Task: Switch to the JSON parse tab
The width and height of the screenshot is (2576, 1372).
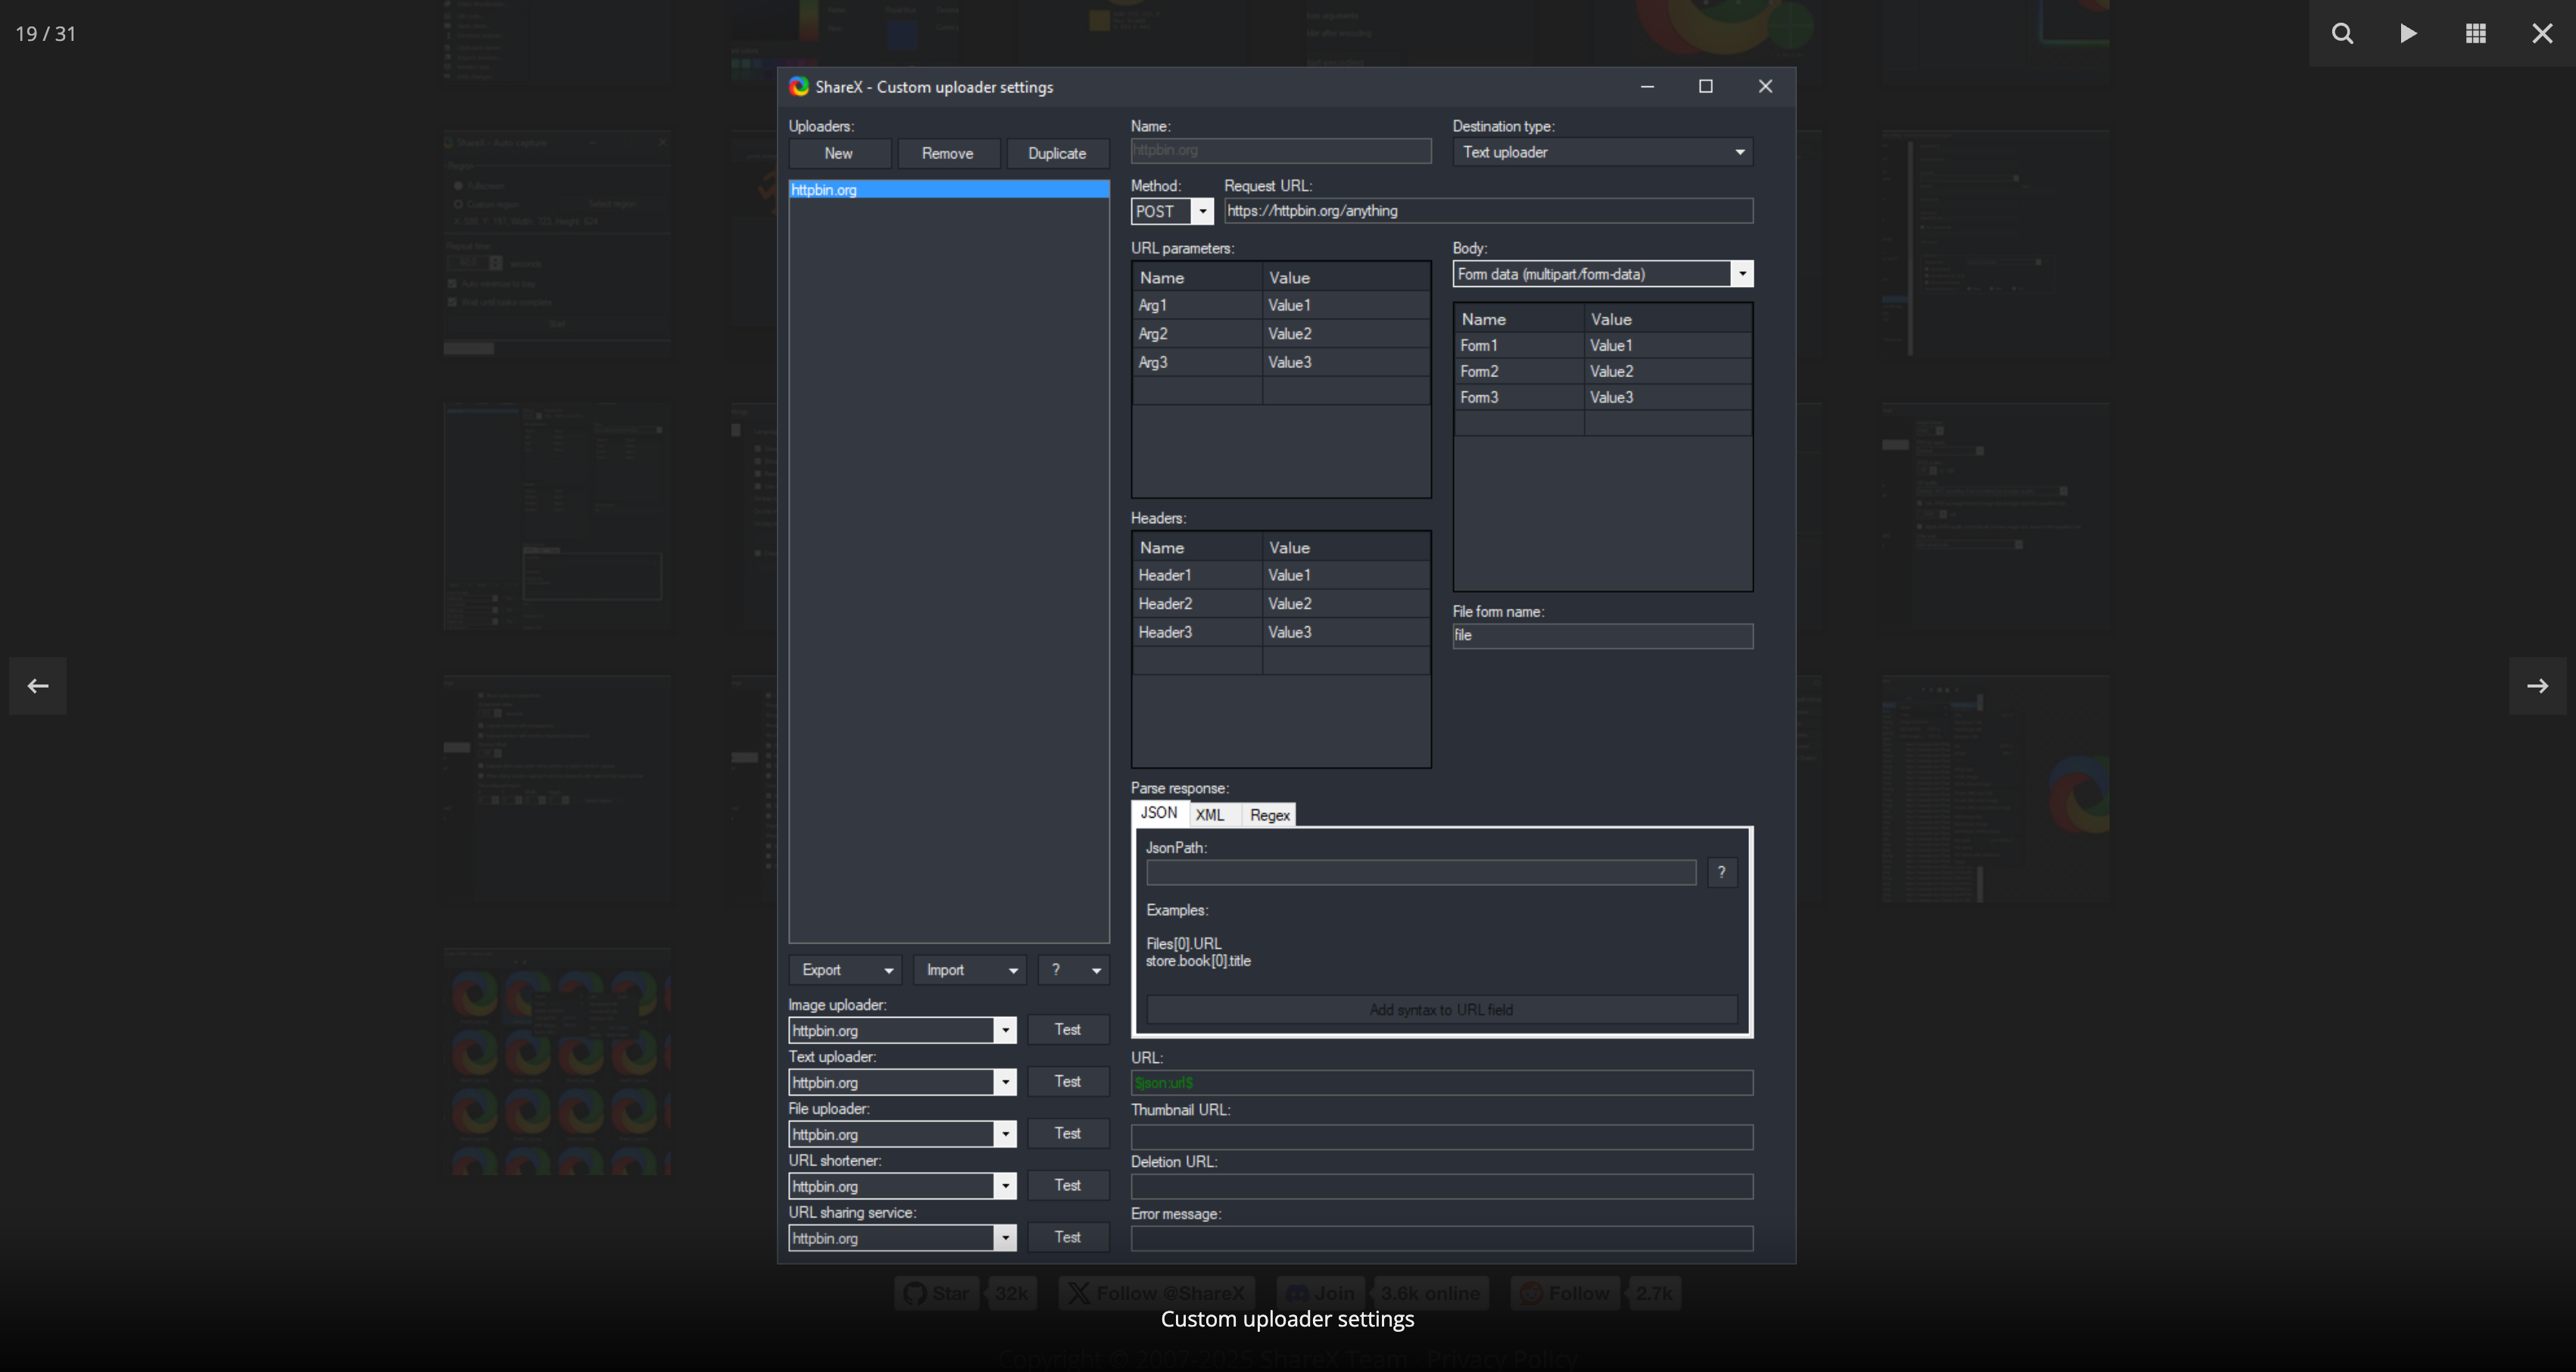Action: point(1159,813)
